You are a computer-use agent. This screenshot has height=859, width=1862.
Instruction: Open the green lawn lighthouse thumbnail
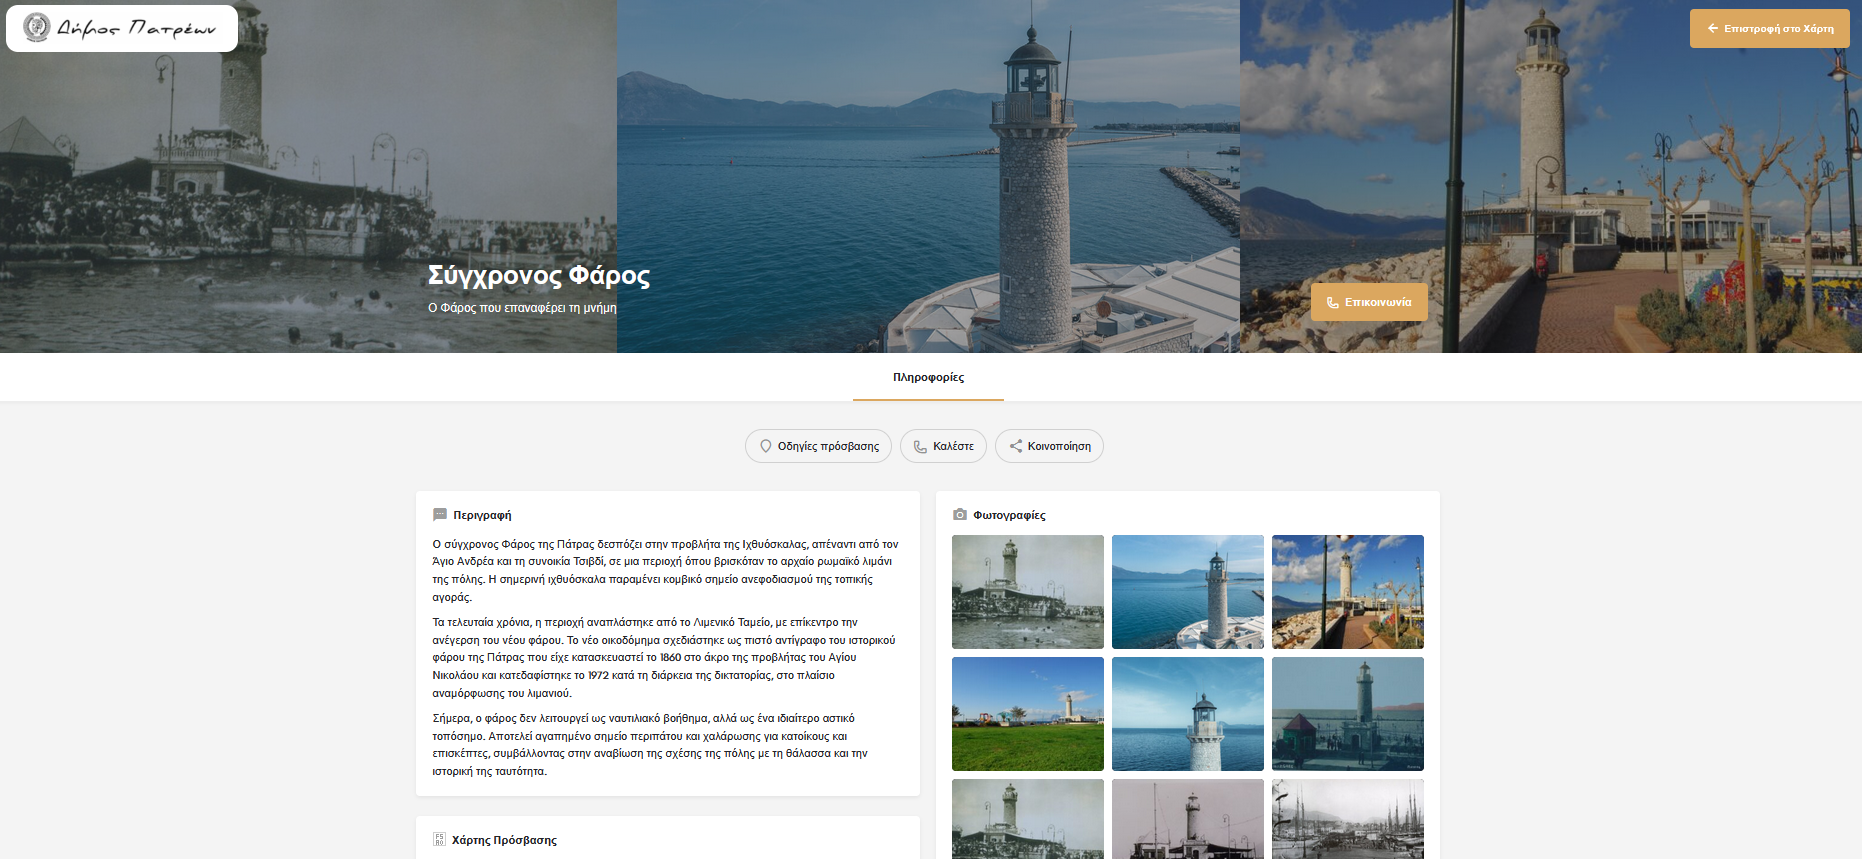[1027, 714]
